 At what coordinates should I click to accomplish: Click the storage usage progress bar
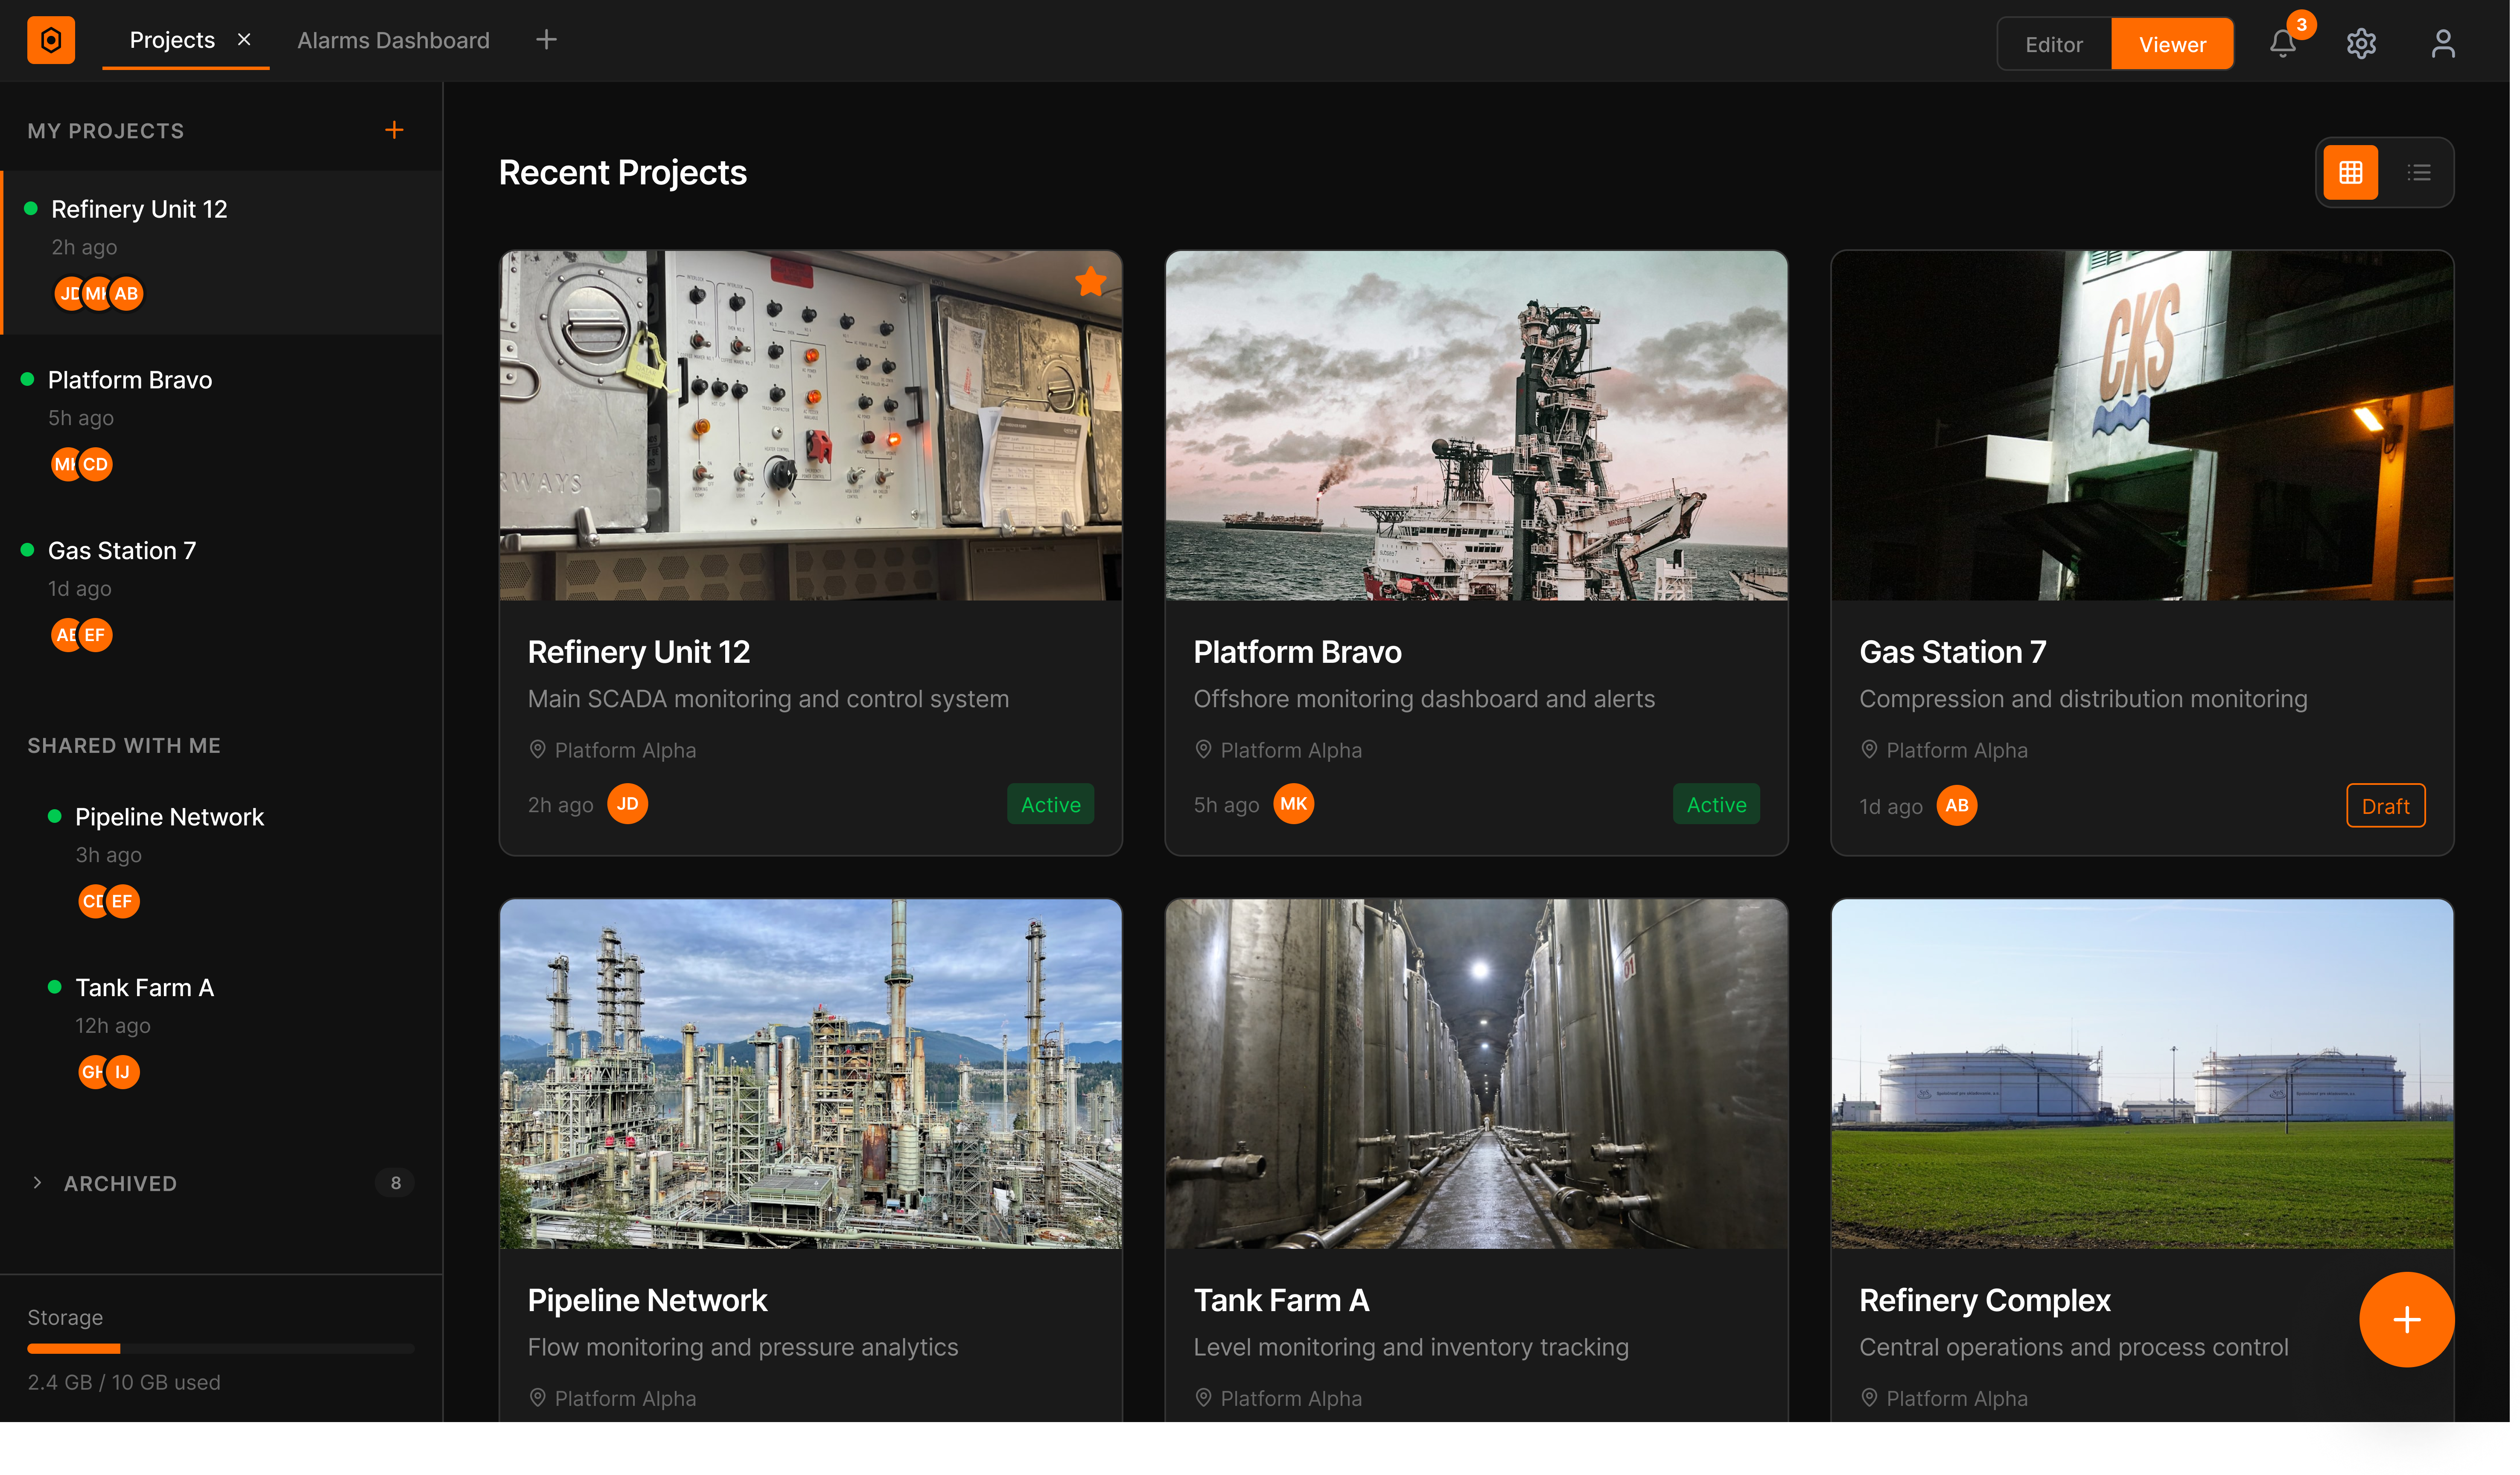(x=221, y=1349)
